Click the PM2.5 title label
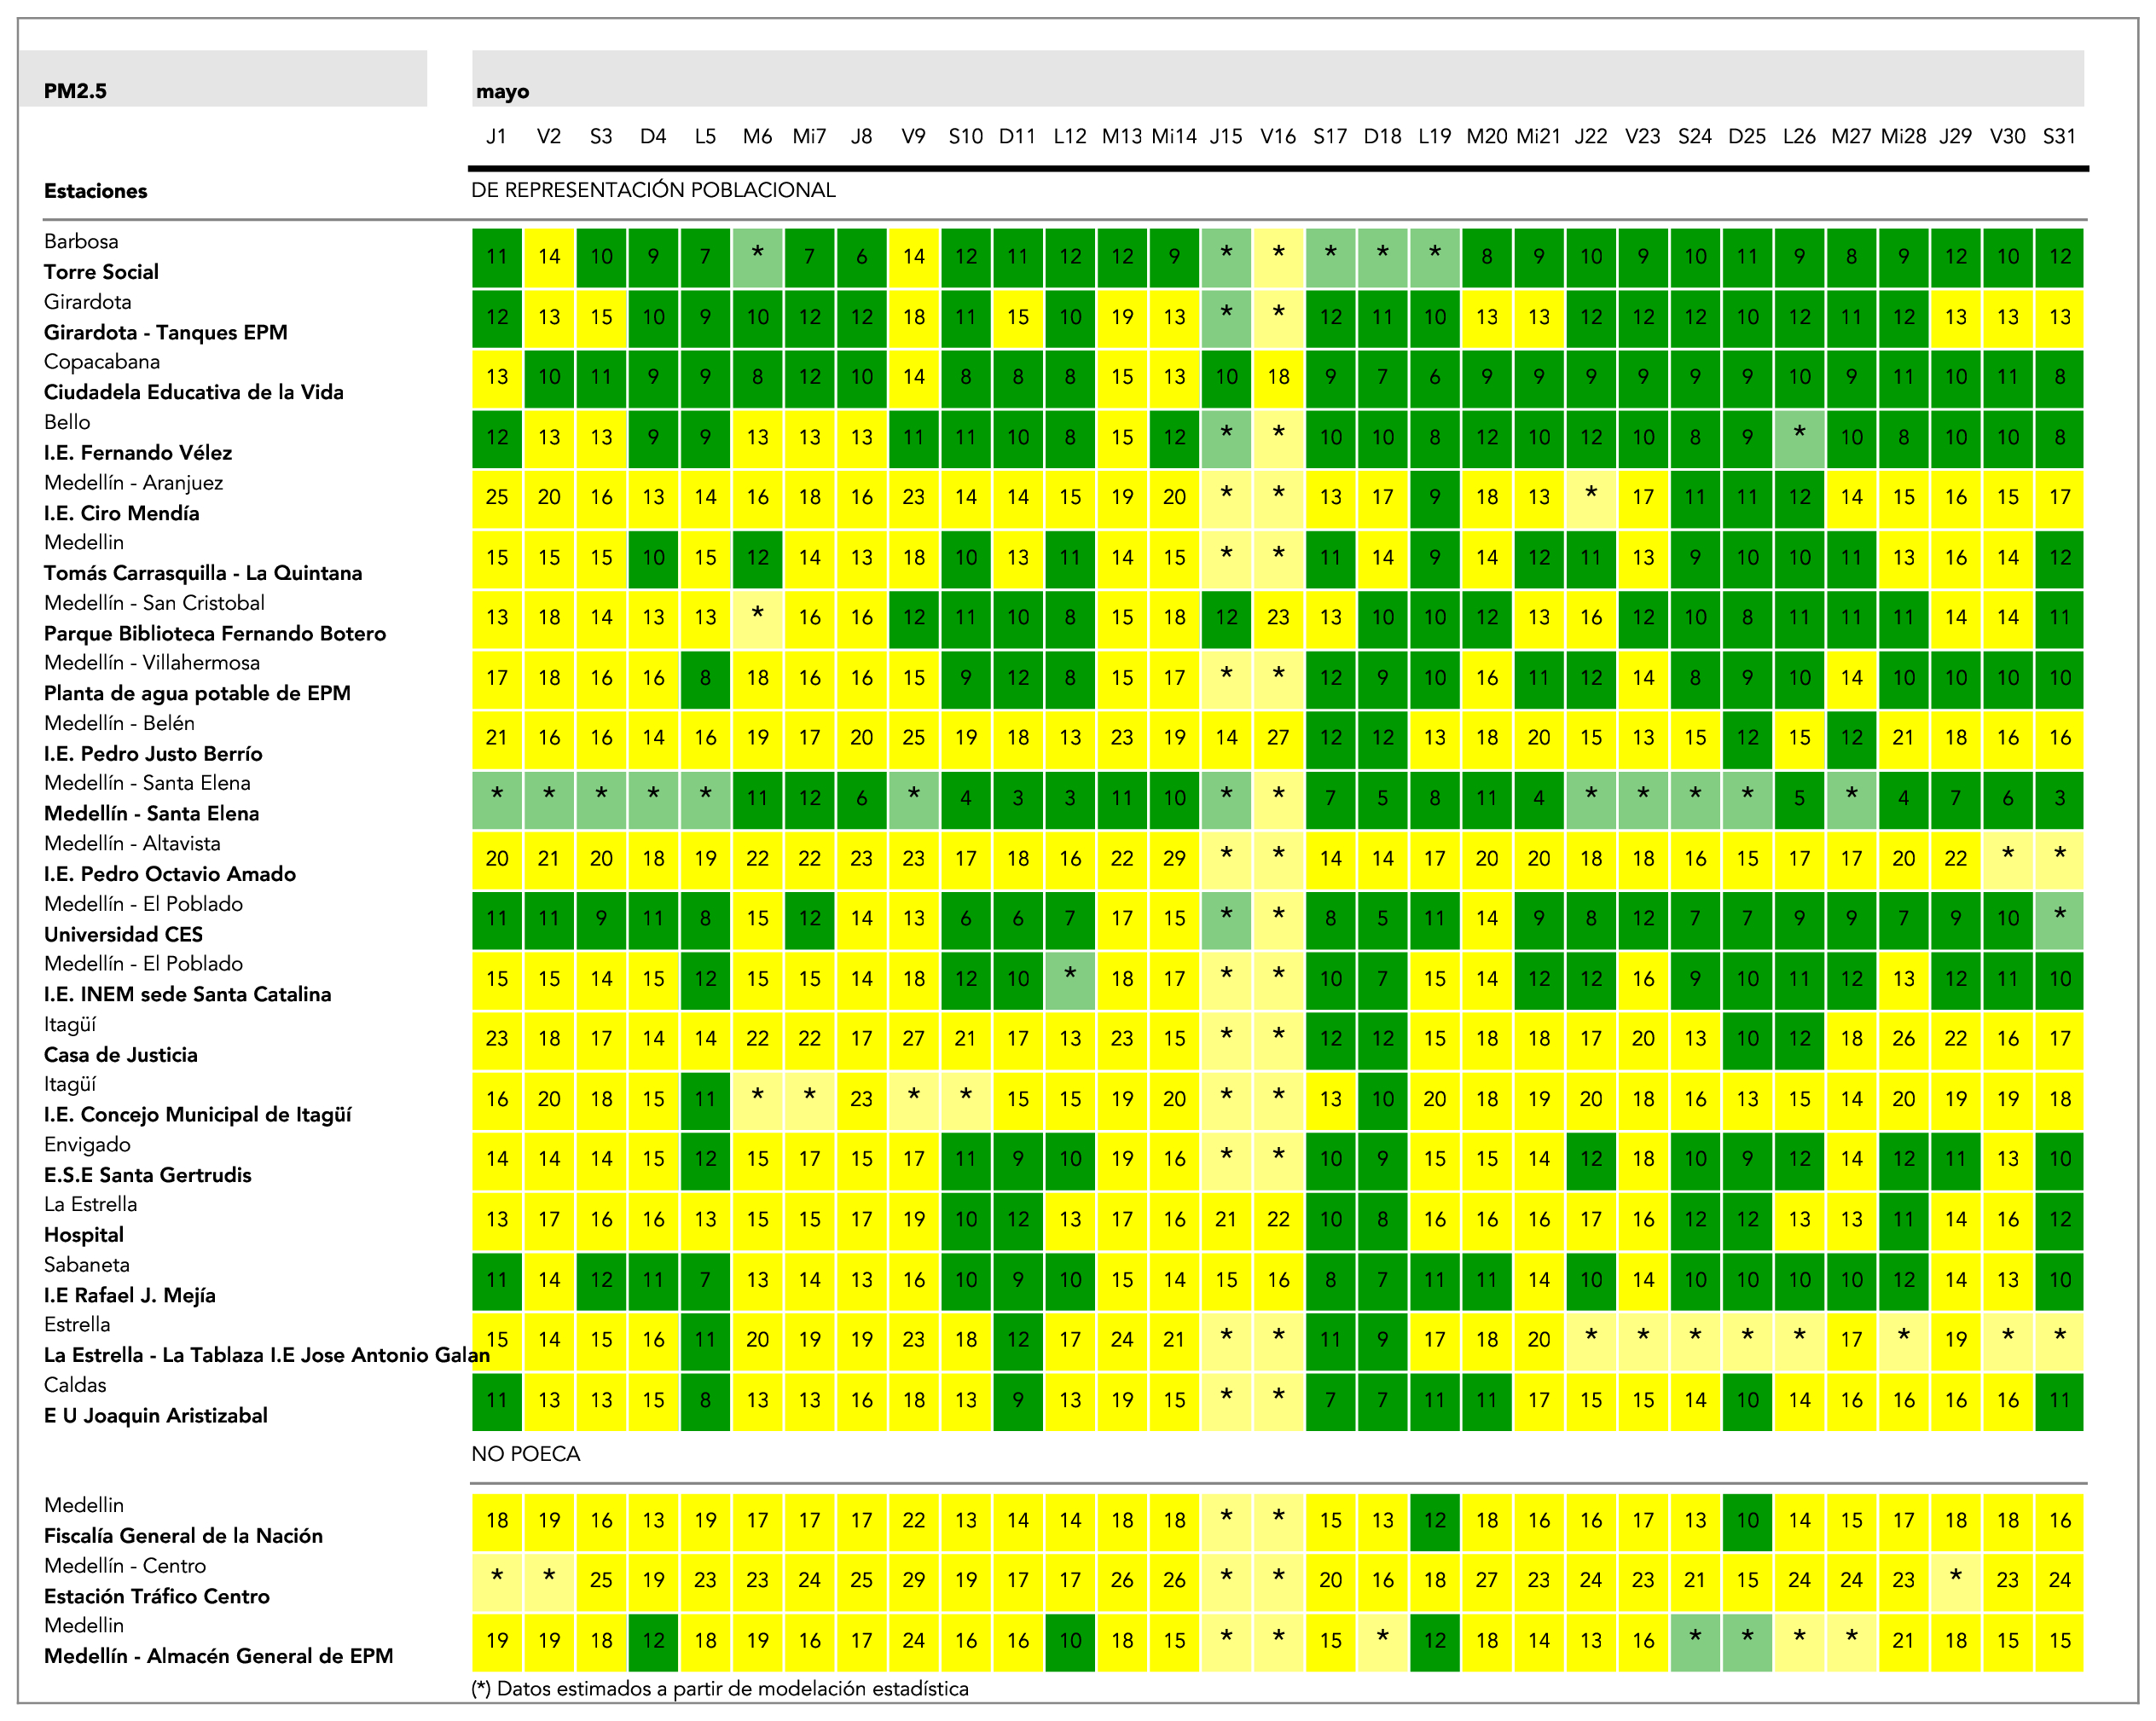The height and width of the screenshot is (1721, 2156). pos(75,91)
